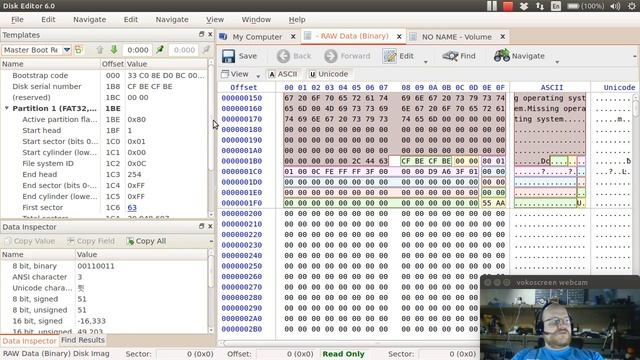Open the network transfer arrows indicator
The width and height of the screenshot is (640, 360).
pos(540,6)
